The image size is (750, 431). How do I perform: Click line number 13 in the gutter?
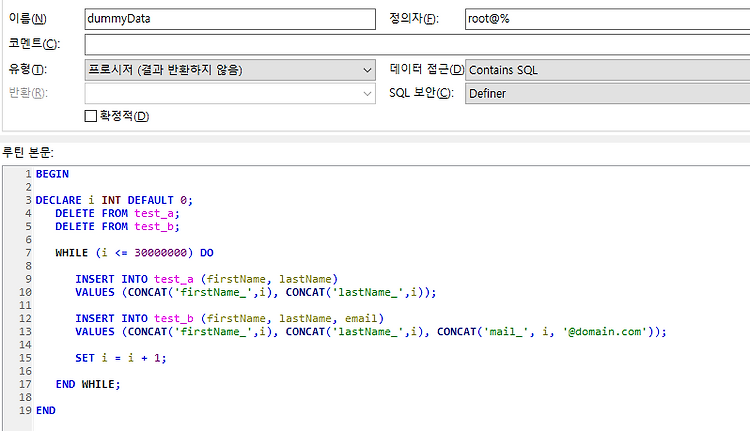[25, 332]
